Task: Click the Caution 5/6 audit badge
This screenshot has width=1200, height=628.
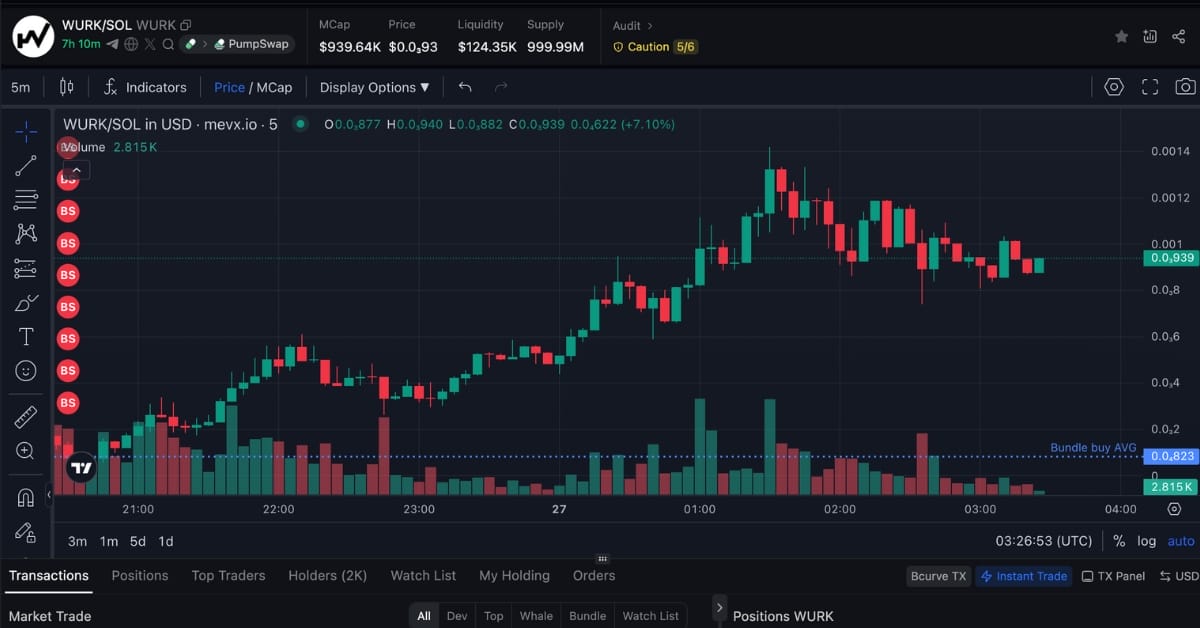Action: coord(655,47)
